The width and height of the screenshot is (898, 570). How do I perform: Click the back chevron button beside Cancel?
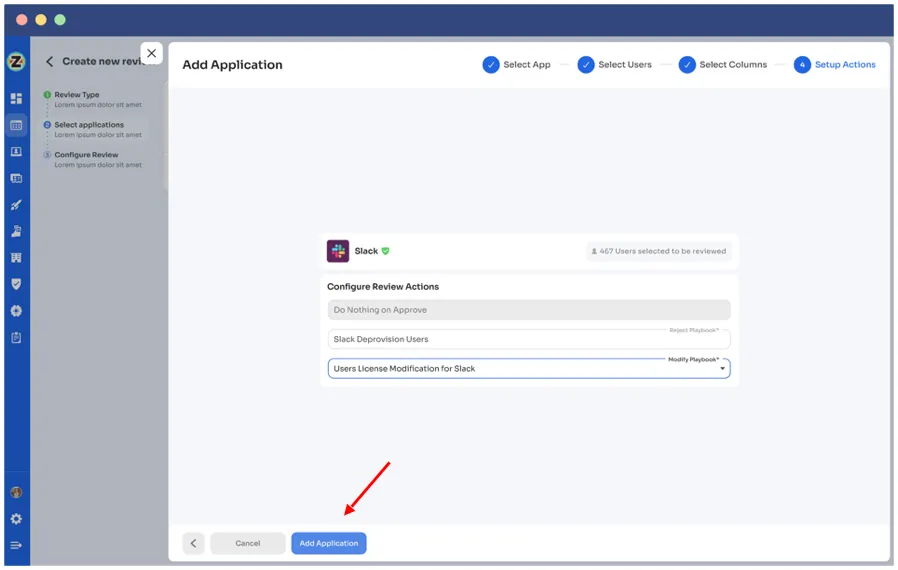pyautogui.click(x=193, y=544)
